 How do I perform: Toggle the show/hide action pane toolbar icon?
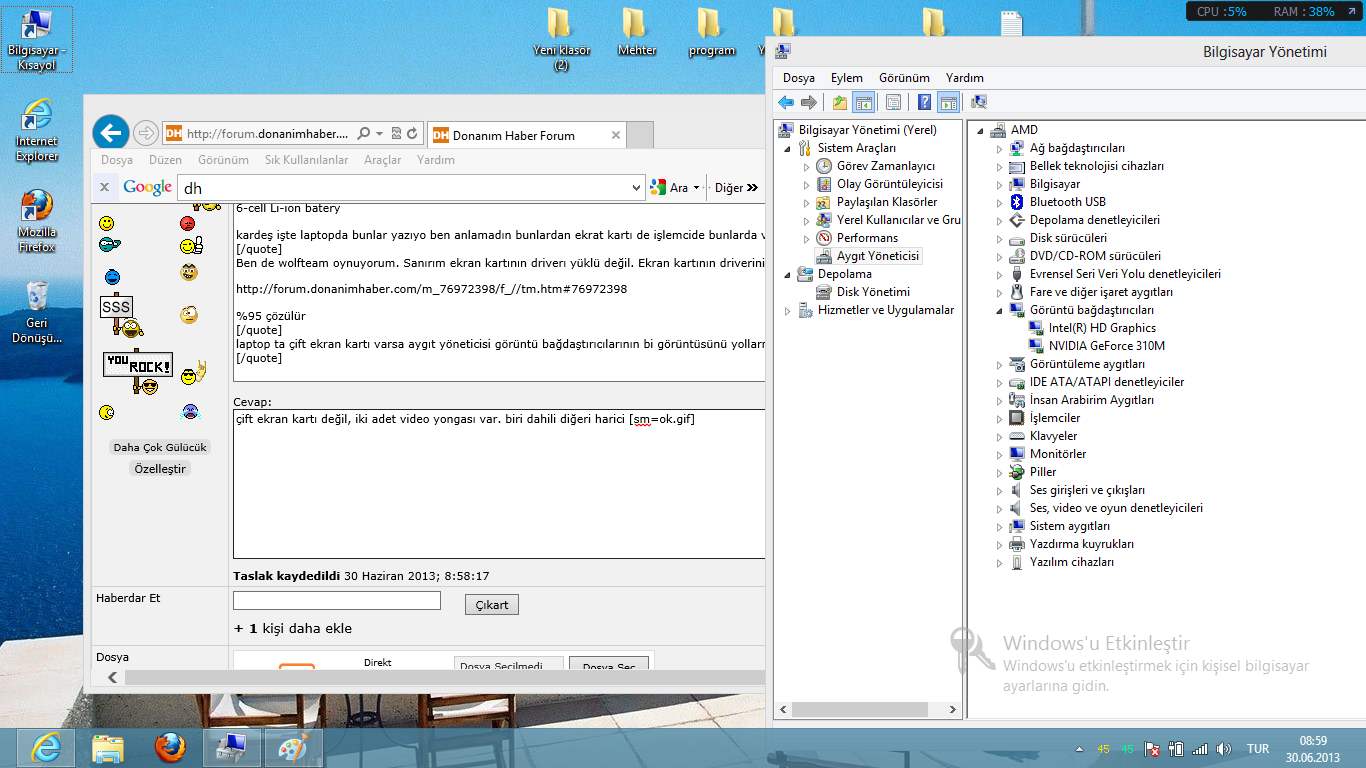[x=948, y=102]
